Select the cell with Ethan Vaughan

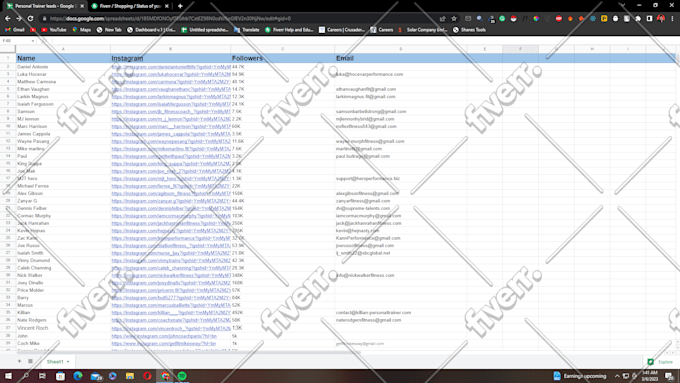63,89
